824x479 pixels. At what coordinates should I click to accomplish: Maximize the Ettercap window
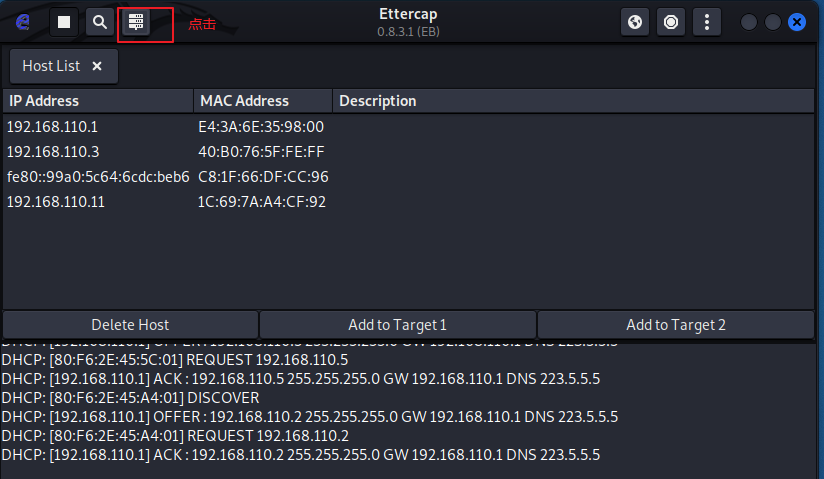click(772, 22)
